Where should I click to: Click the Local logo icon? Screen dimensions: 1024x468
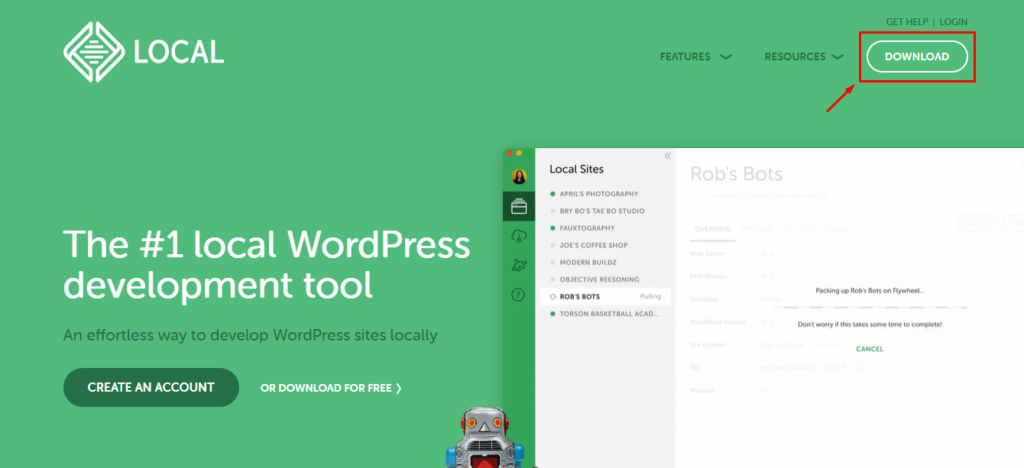[92, 51]
